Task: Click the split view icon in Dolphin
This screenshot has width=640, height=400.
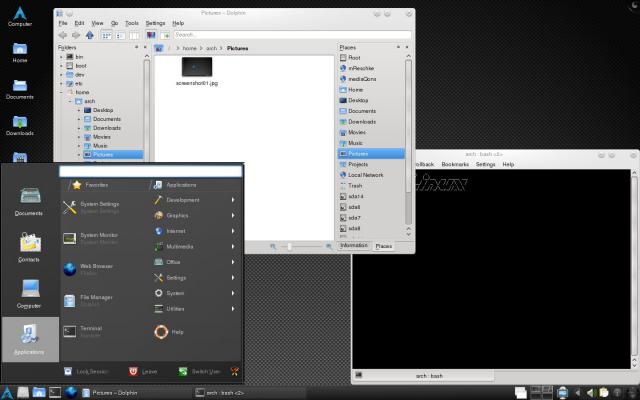Action: [164, 36]
